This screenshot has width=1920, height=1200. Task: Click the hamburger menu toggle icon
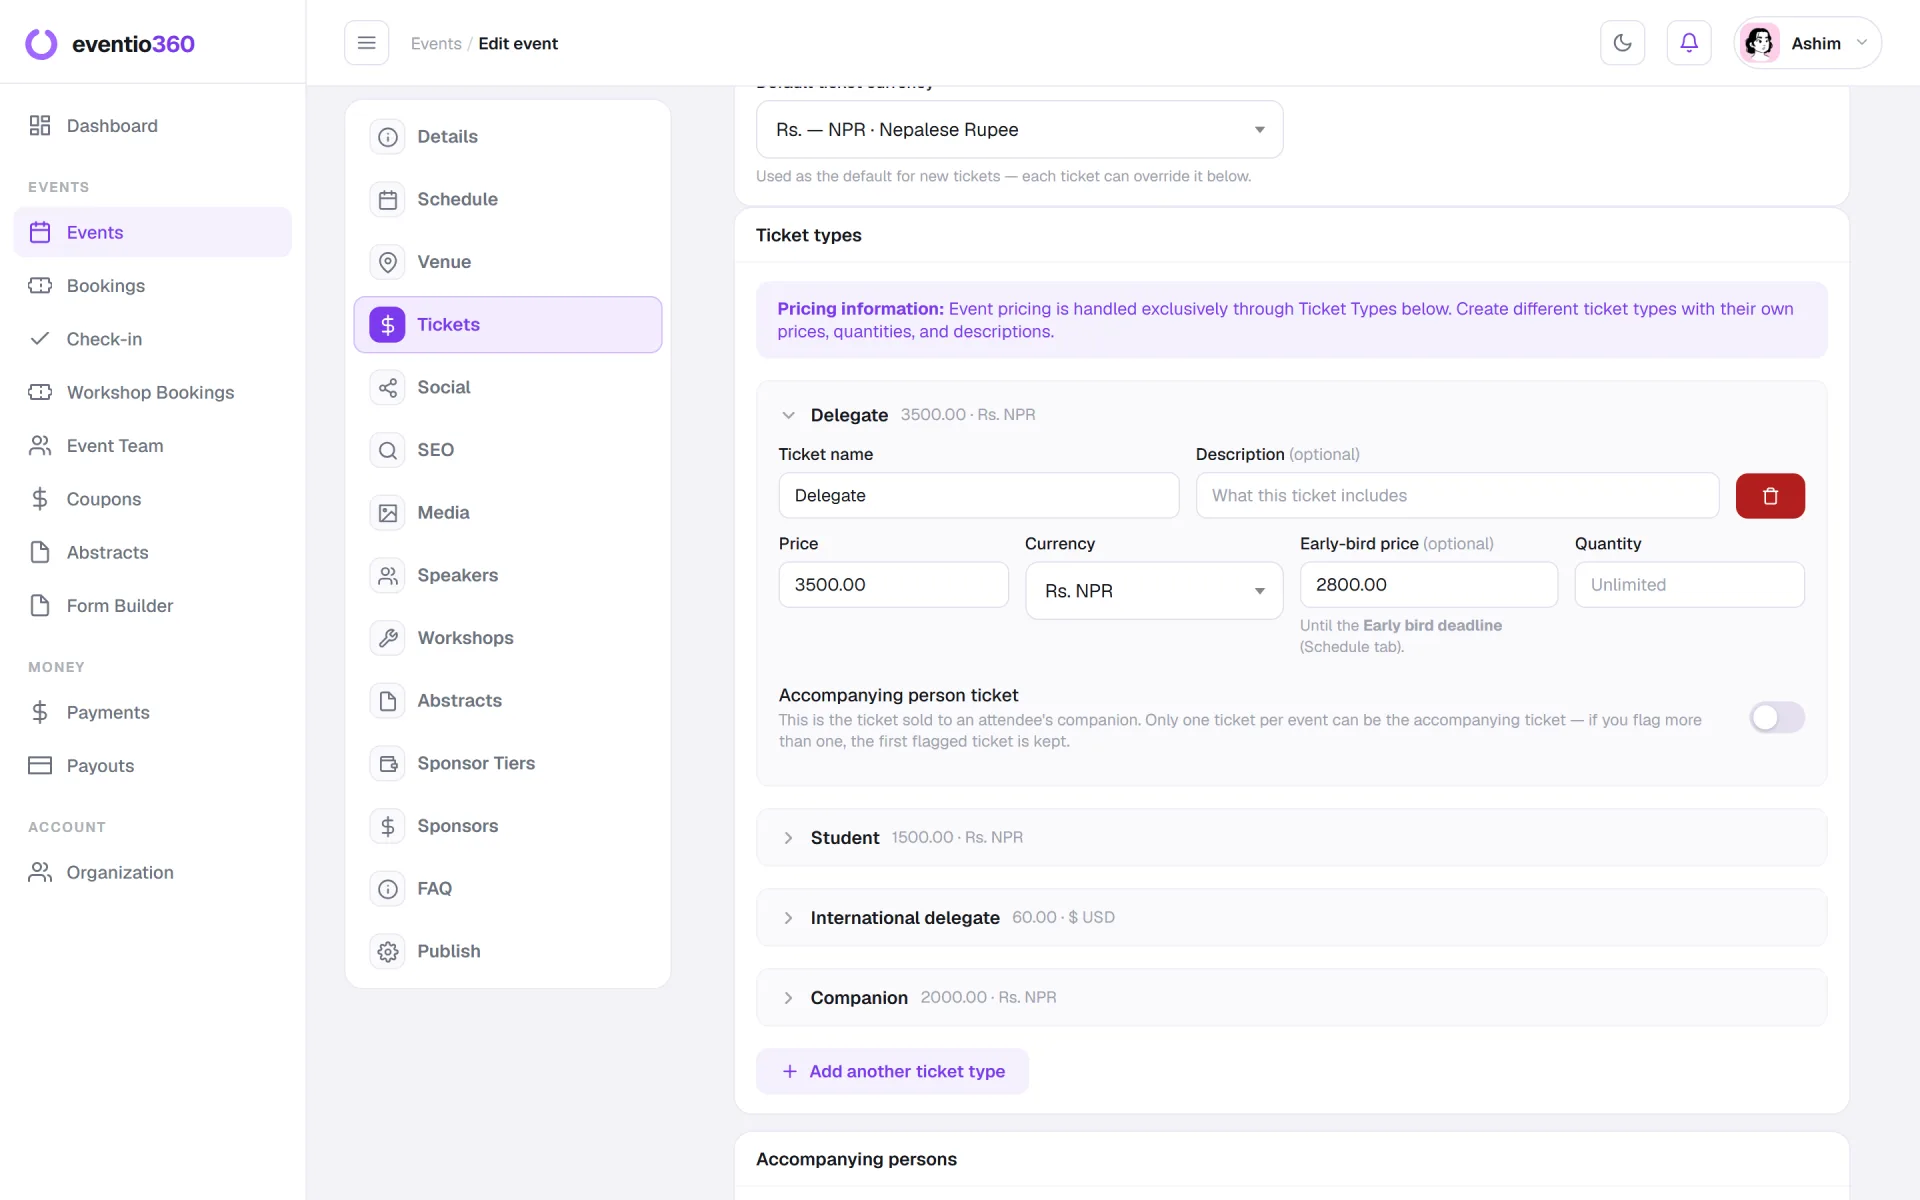click(366, 43)
